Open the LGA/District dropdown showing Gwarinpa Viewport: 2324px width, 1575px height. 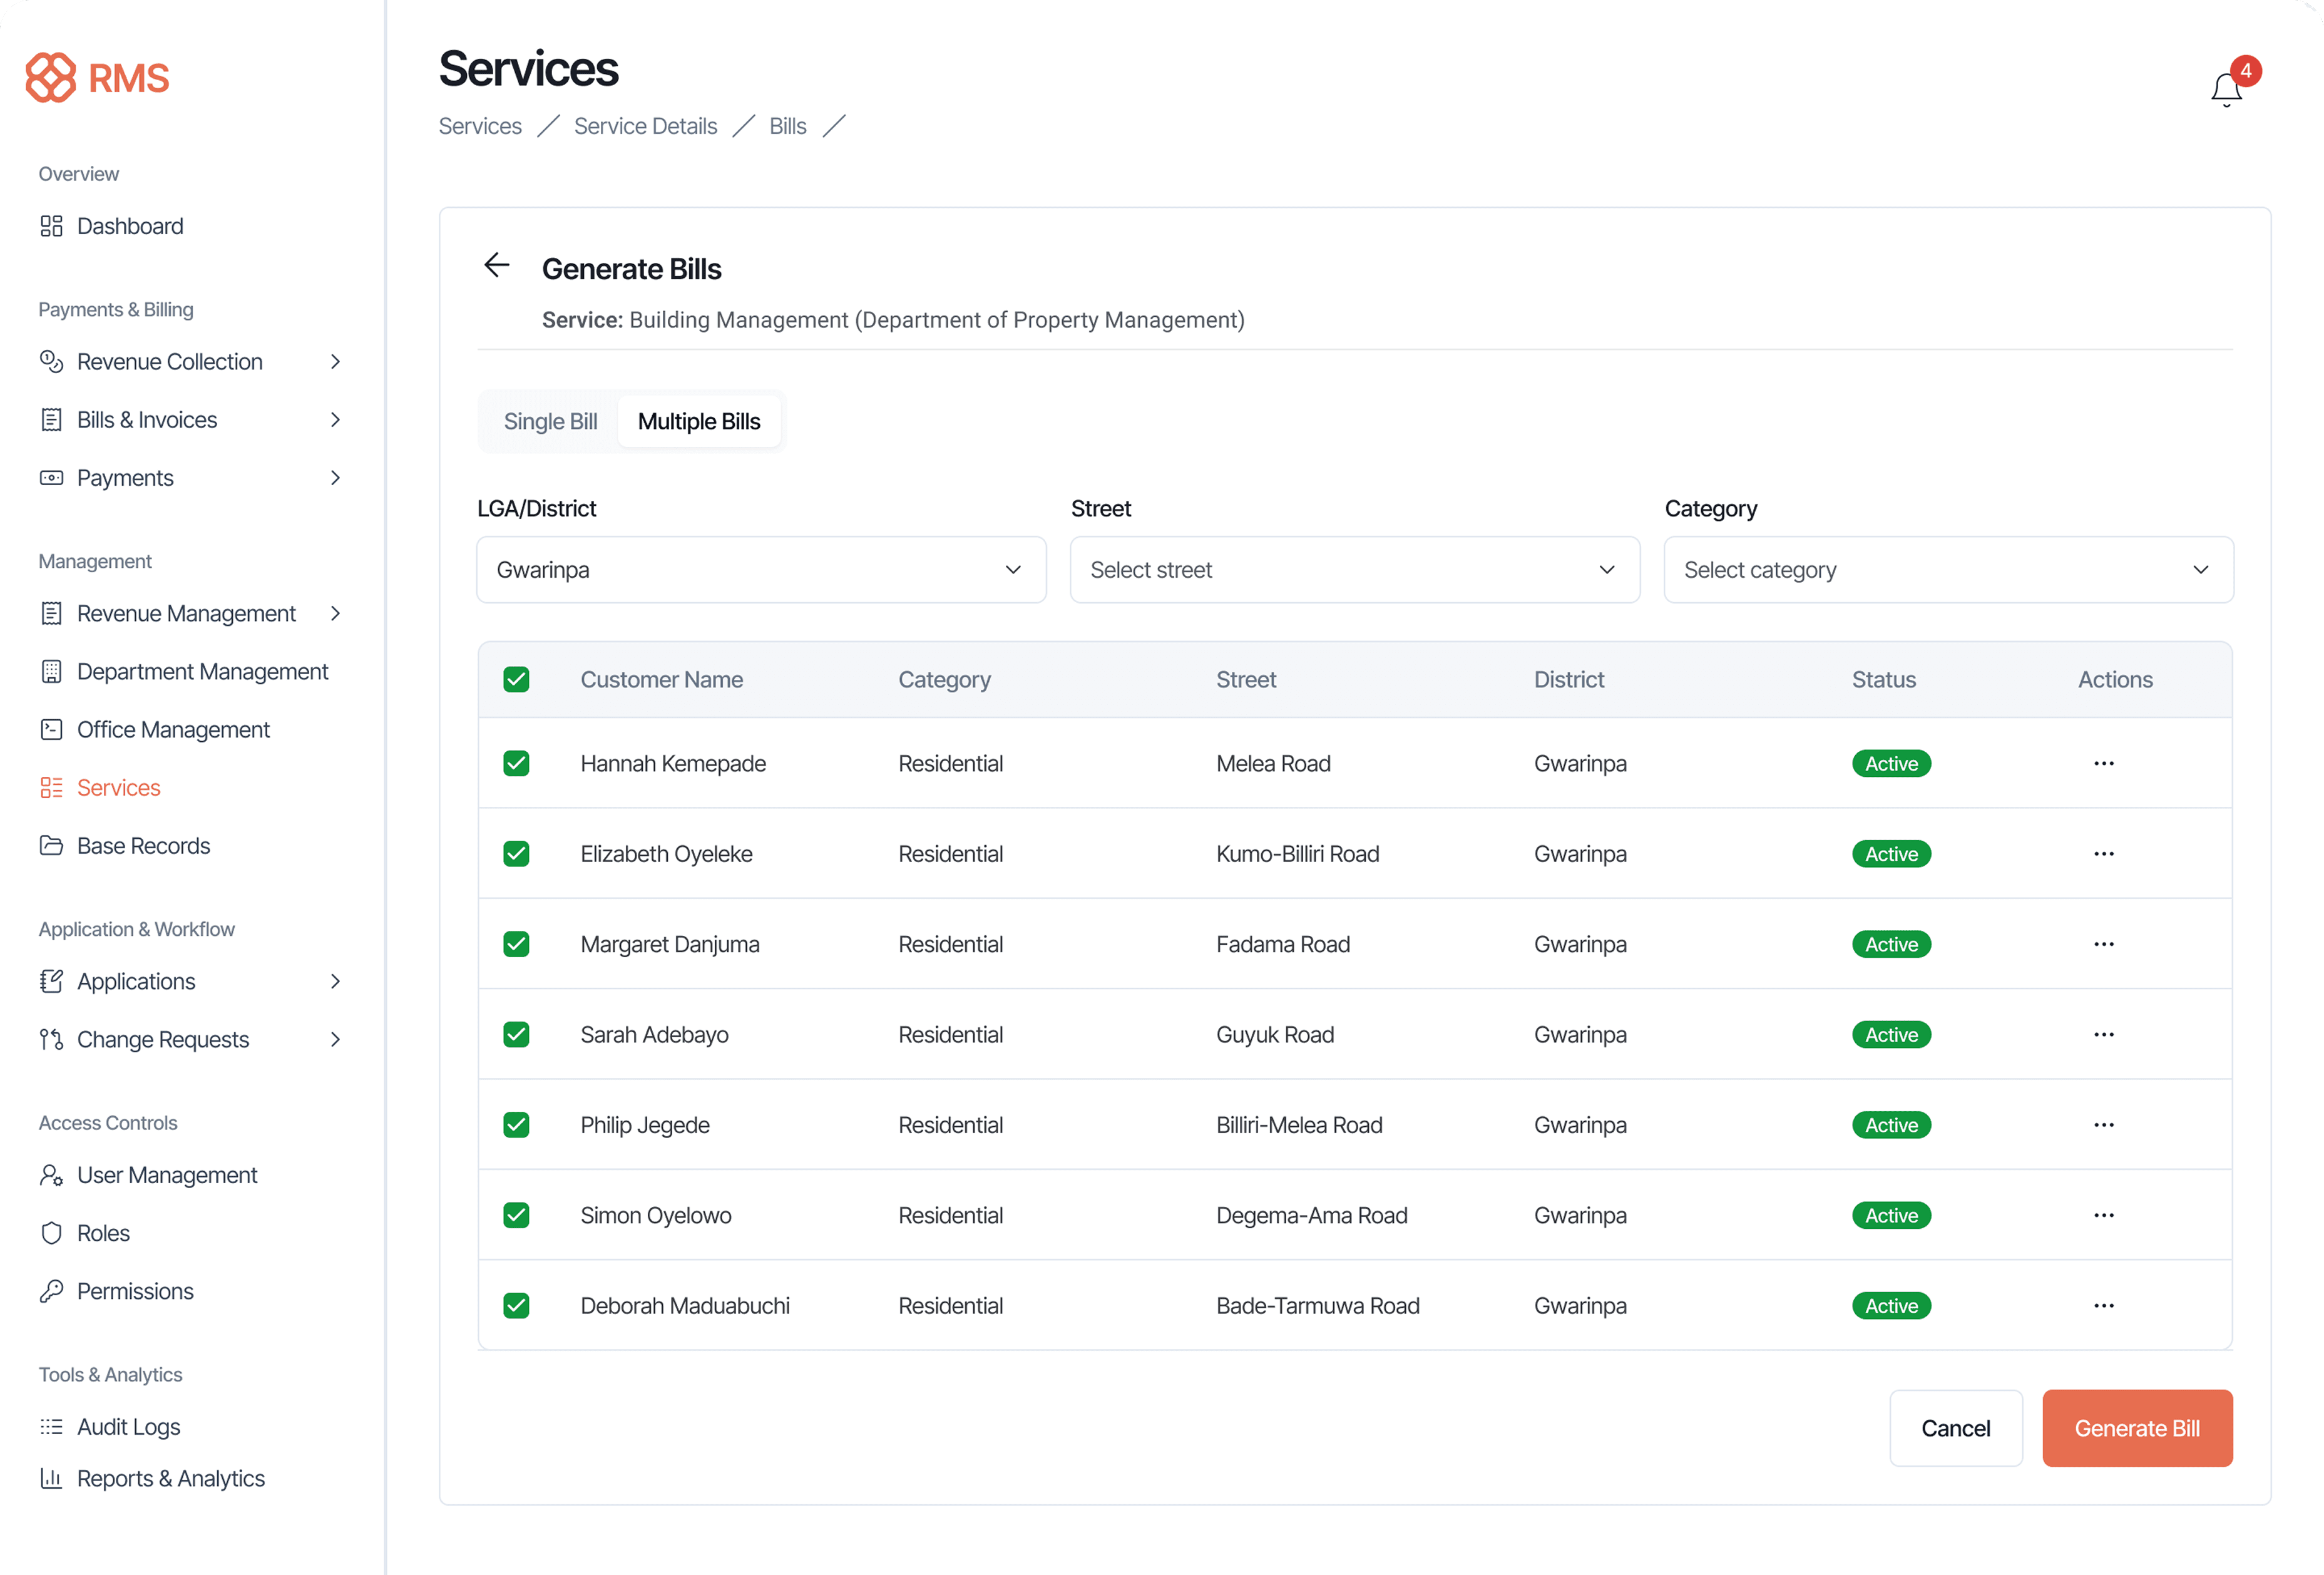pos(761,570)
